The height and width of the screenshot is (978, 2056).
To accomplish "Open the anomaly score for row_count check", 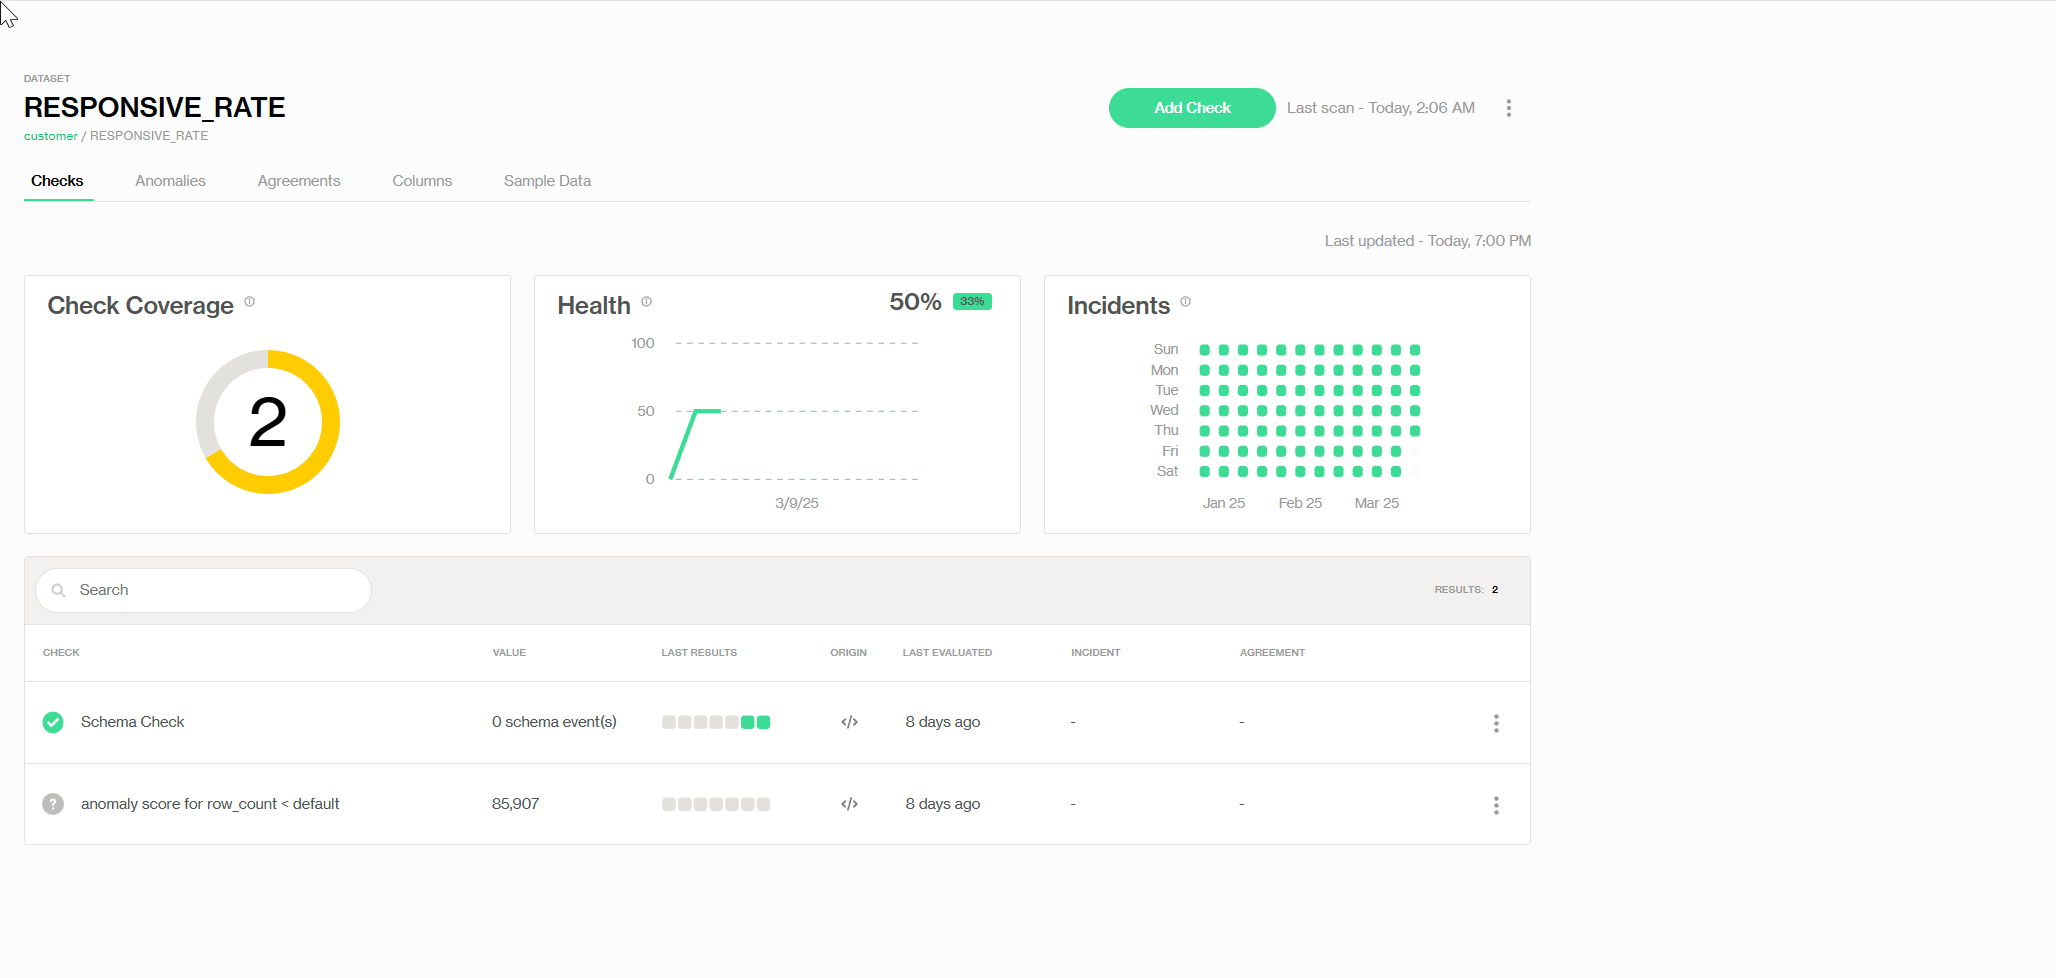I will [x=210, y=804].
